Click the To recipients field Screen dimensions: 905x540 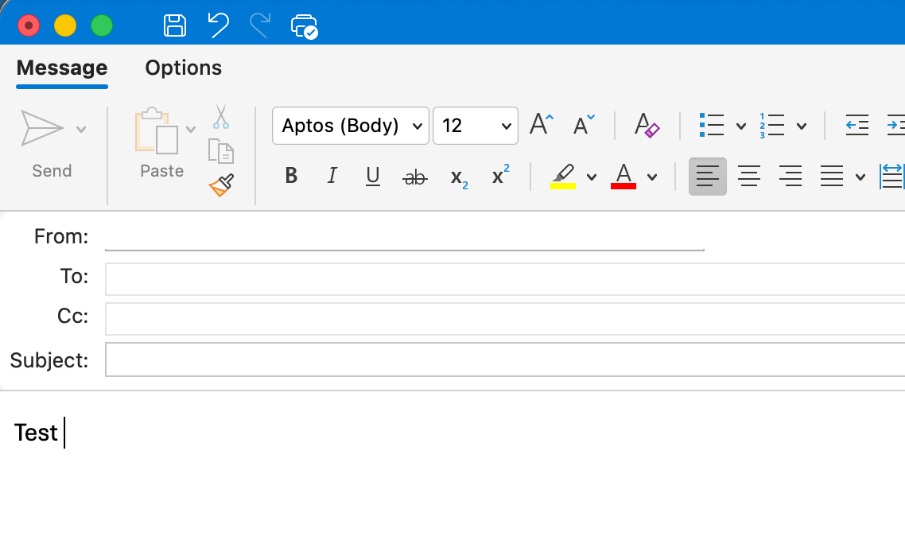(505, 279)
